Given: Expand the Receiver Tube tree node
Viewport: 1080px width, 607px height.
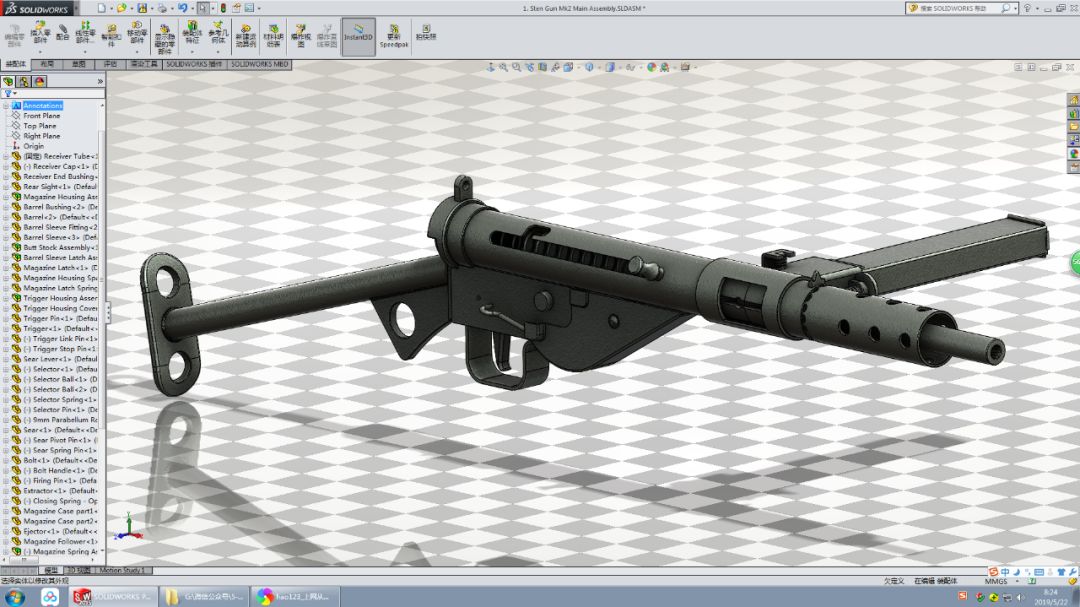Looking at the screenshot, I should 6,155.
